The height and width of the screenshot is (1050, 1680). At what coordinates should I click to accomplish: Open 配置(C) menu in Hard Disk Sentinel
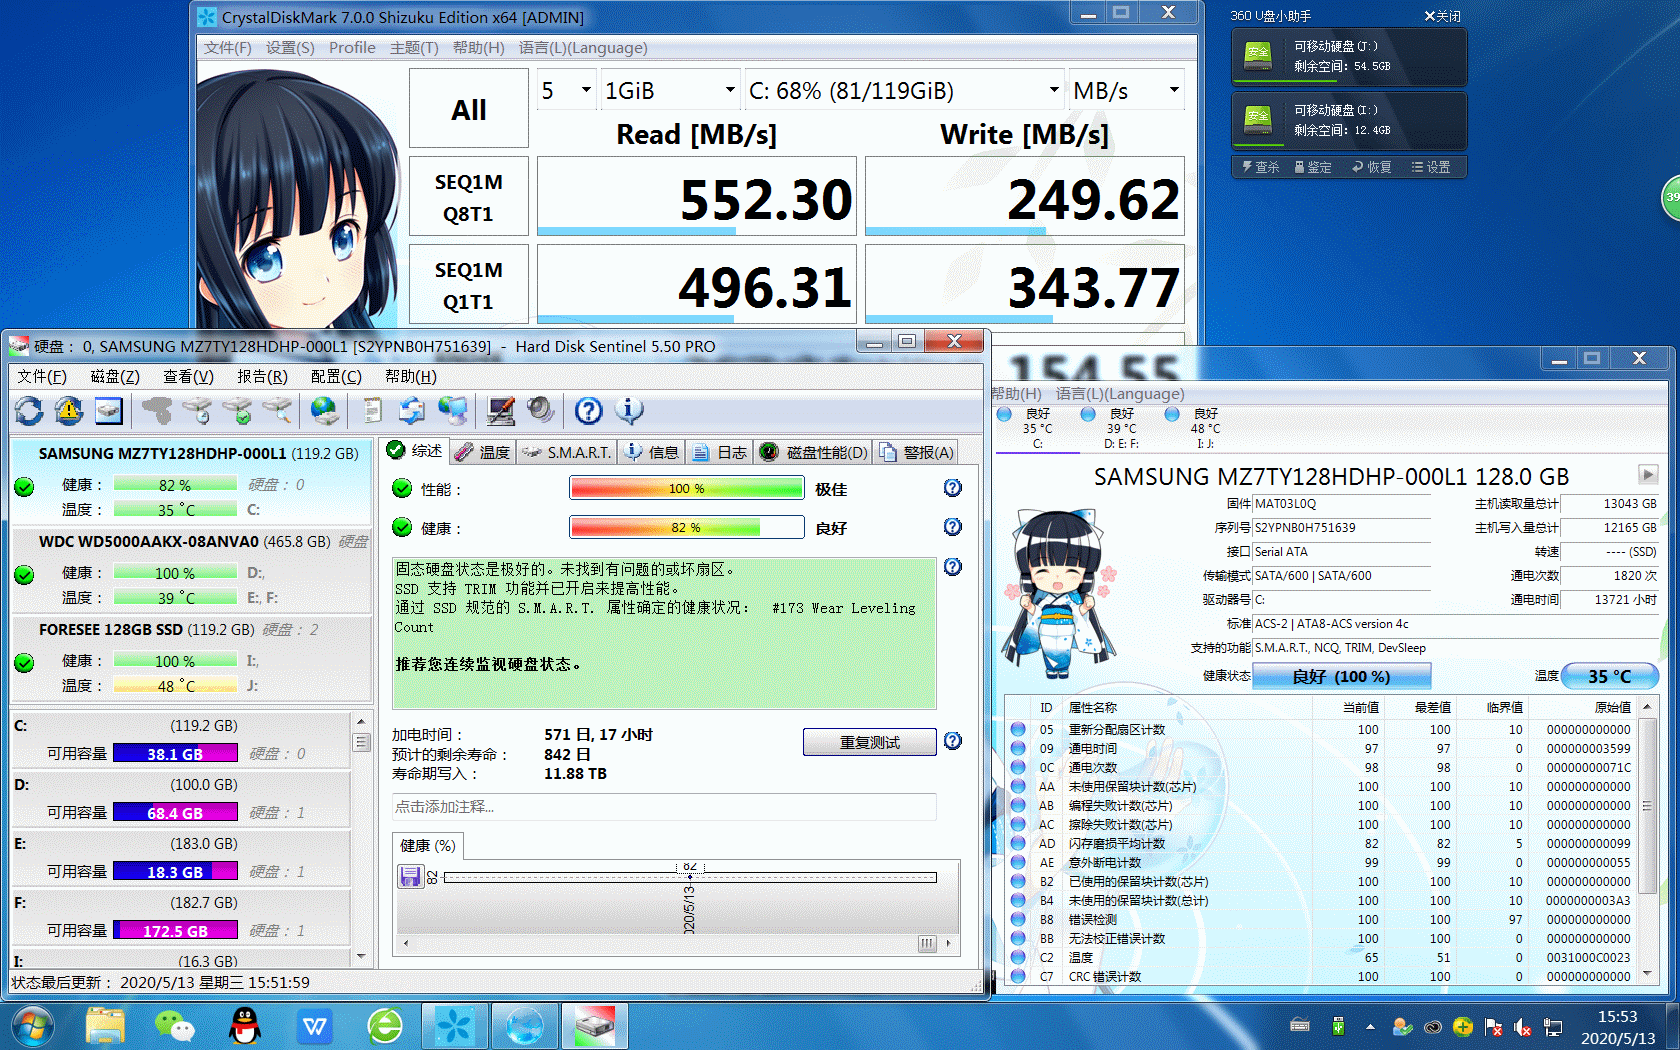pos(336,376)
